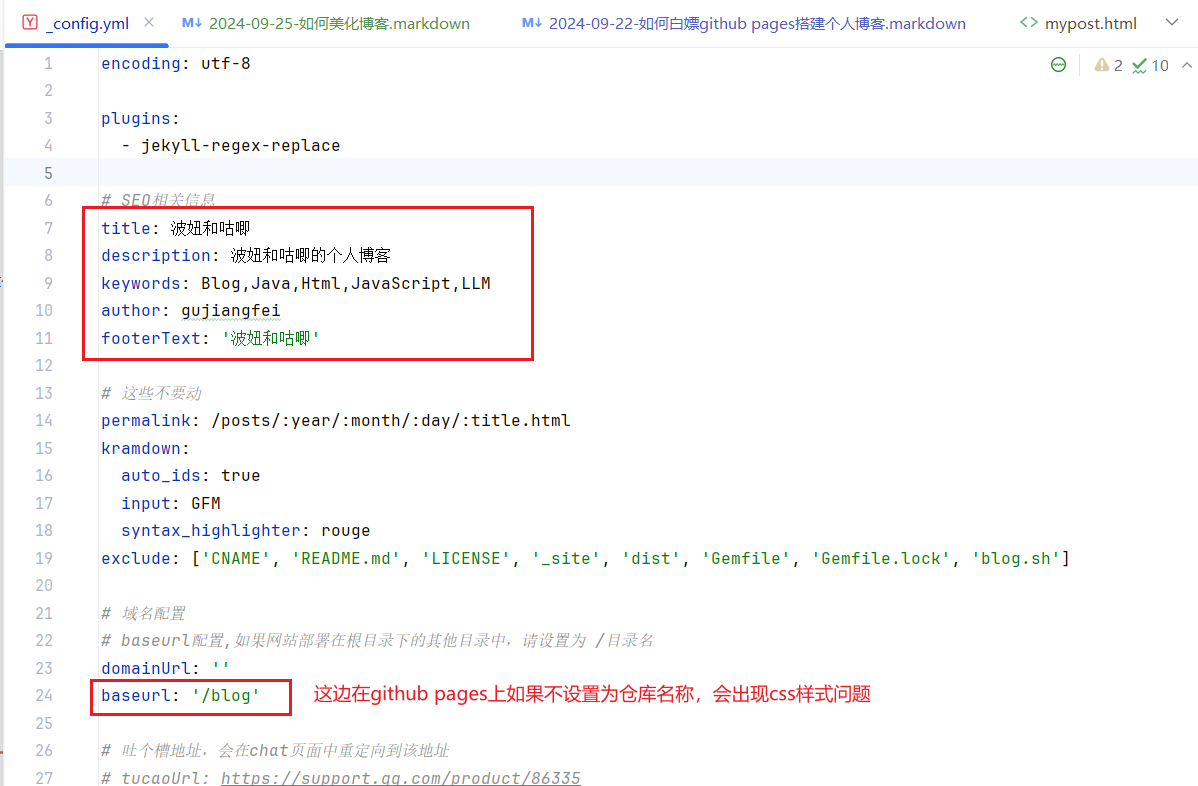Click HTML file icon on mypost.html tab

pos(1028,23)
